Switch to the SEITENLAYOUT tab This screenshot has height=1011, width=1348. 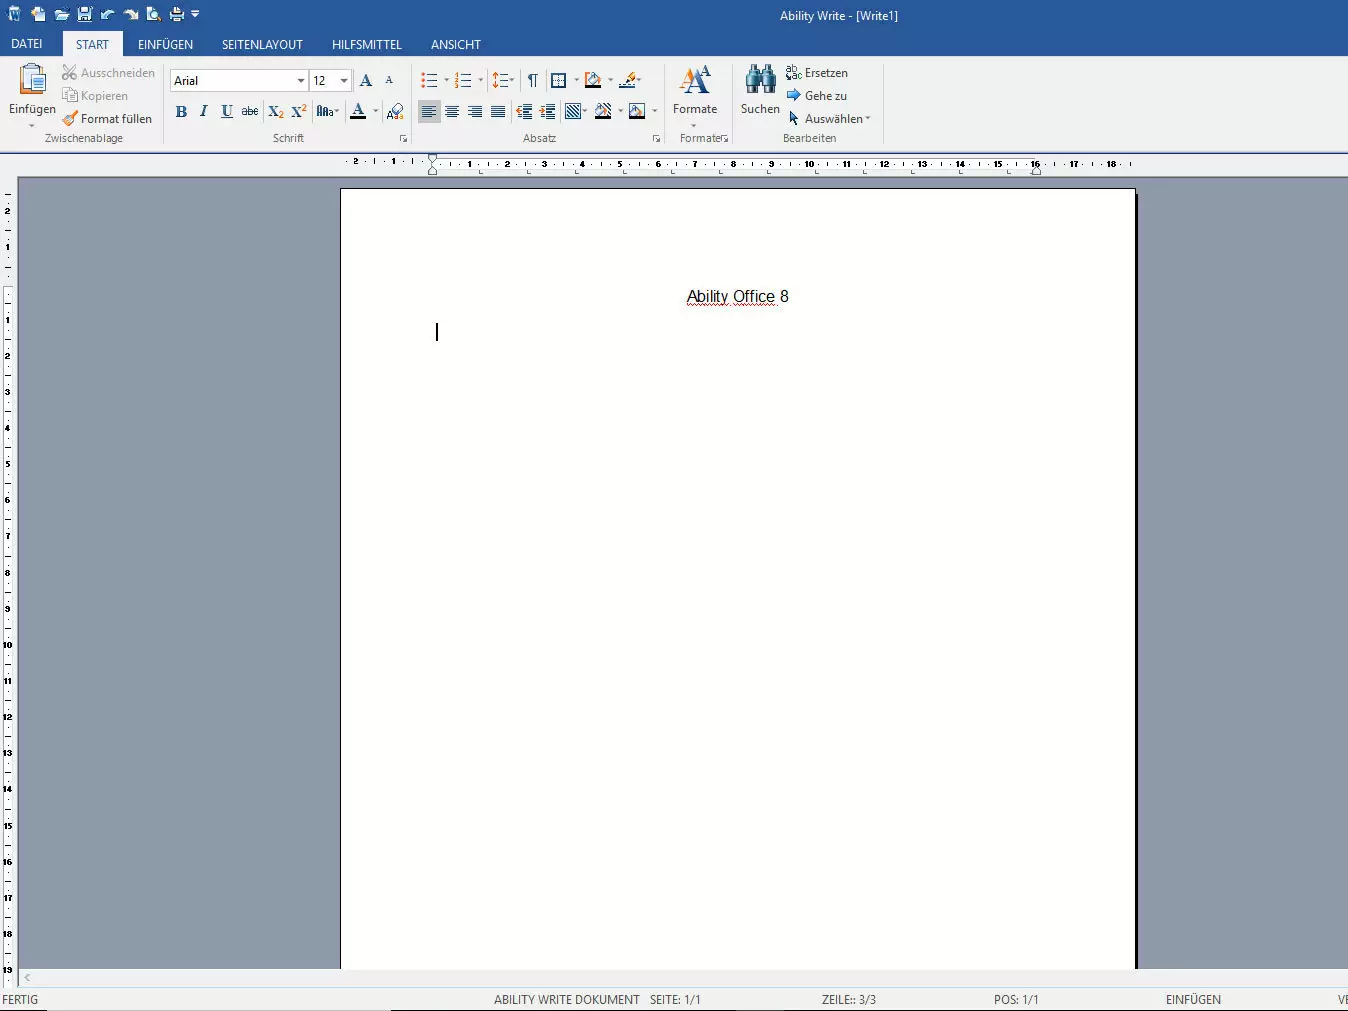pyautogui.click(x=262, y=44)
